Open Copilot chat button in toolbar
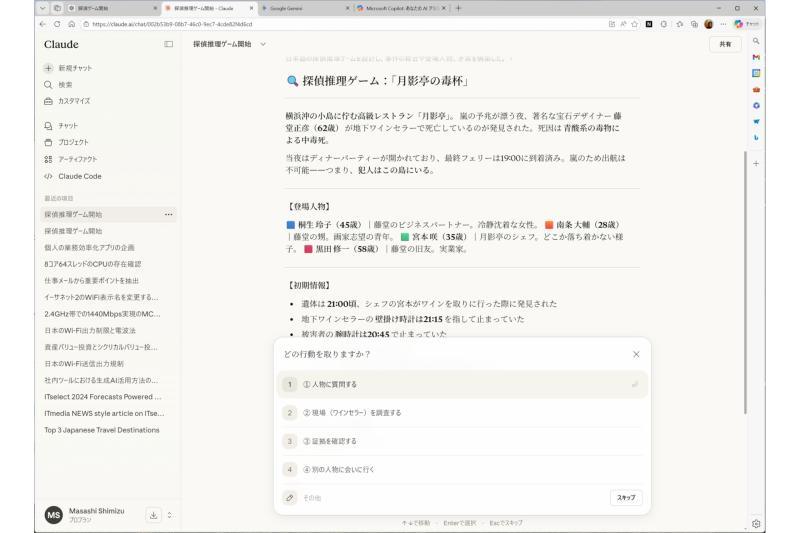800x533 pixels. (746, 24)
